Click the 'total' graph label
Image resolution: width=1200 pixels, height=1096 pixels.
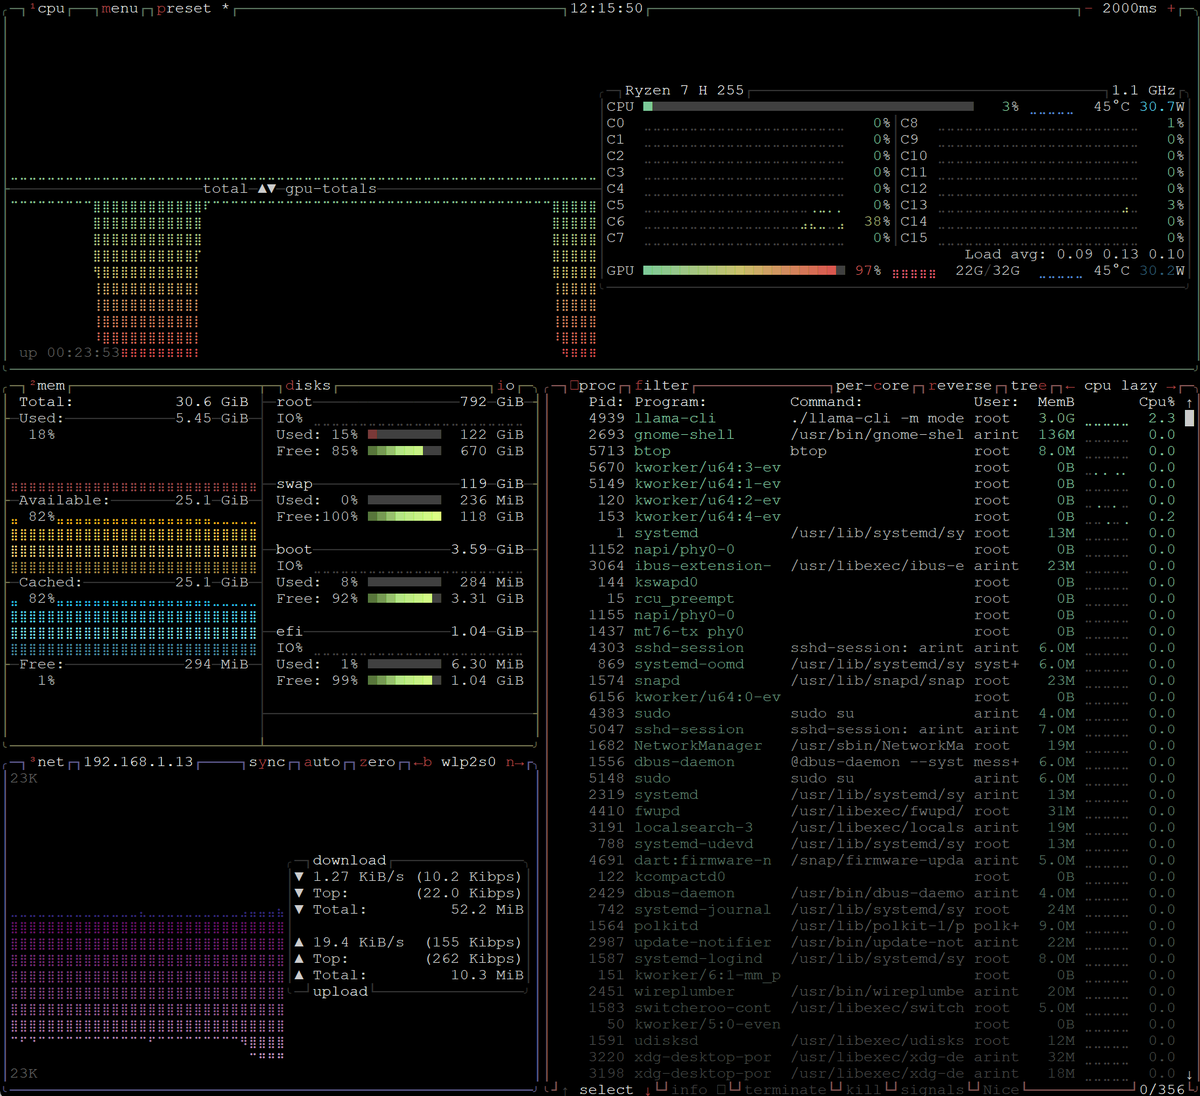[x=225, y=189]
